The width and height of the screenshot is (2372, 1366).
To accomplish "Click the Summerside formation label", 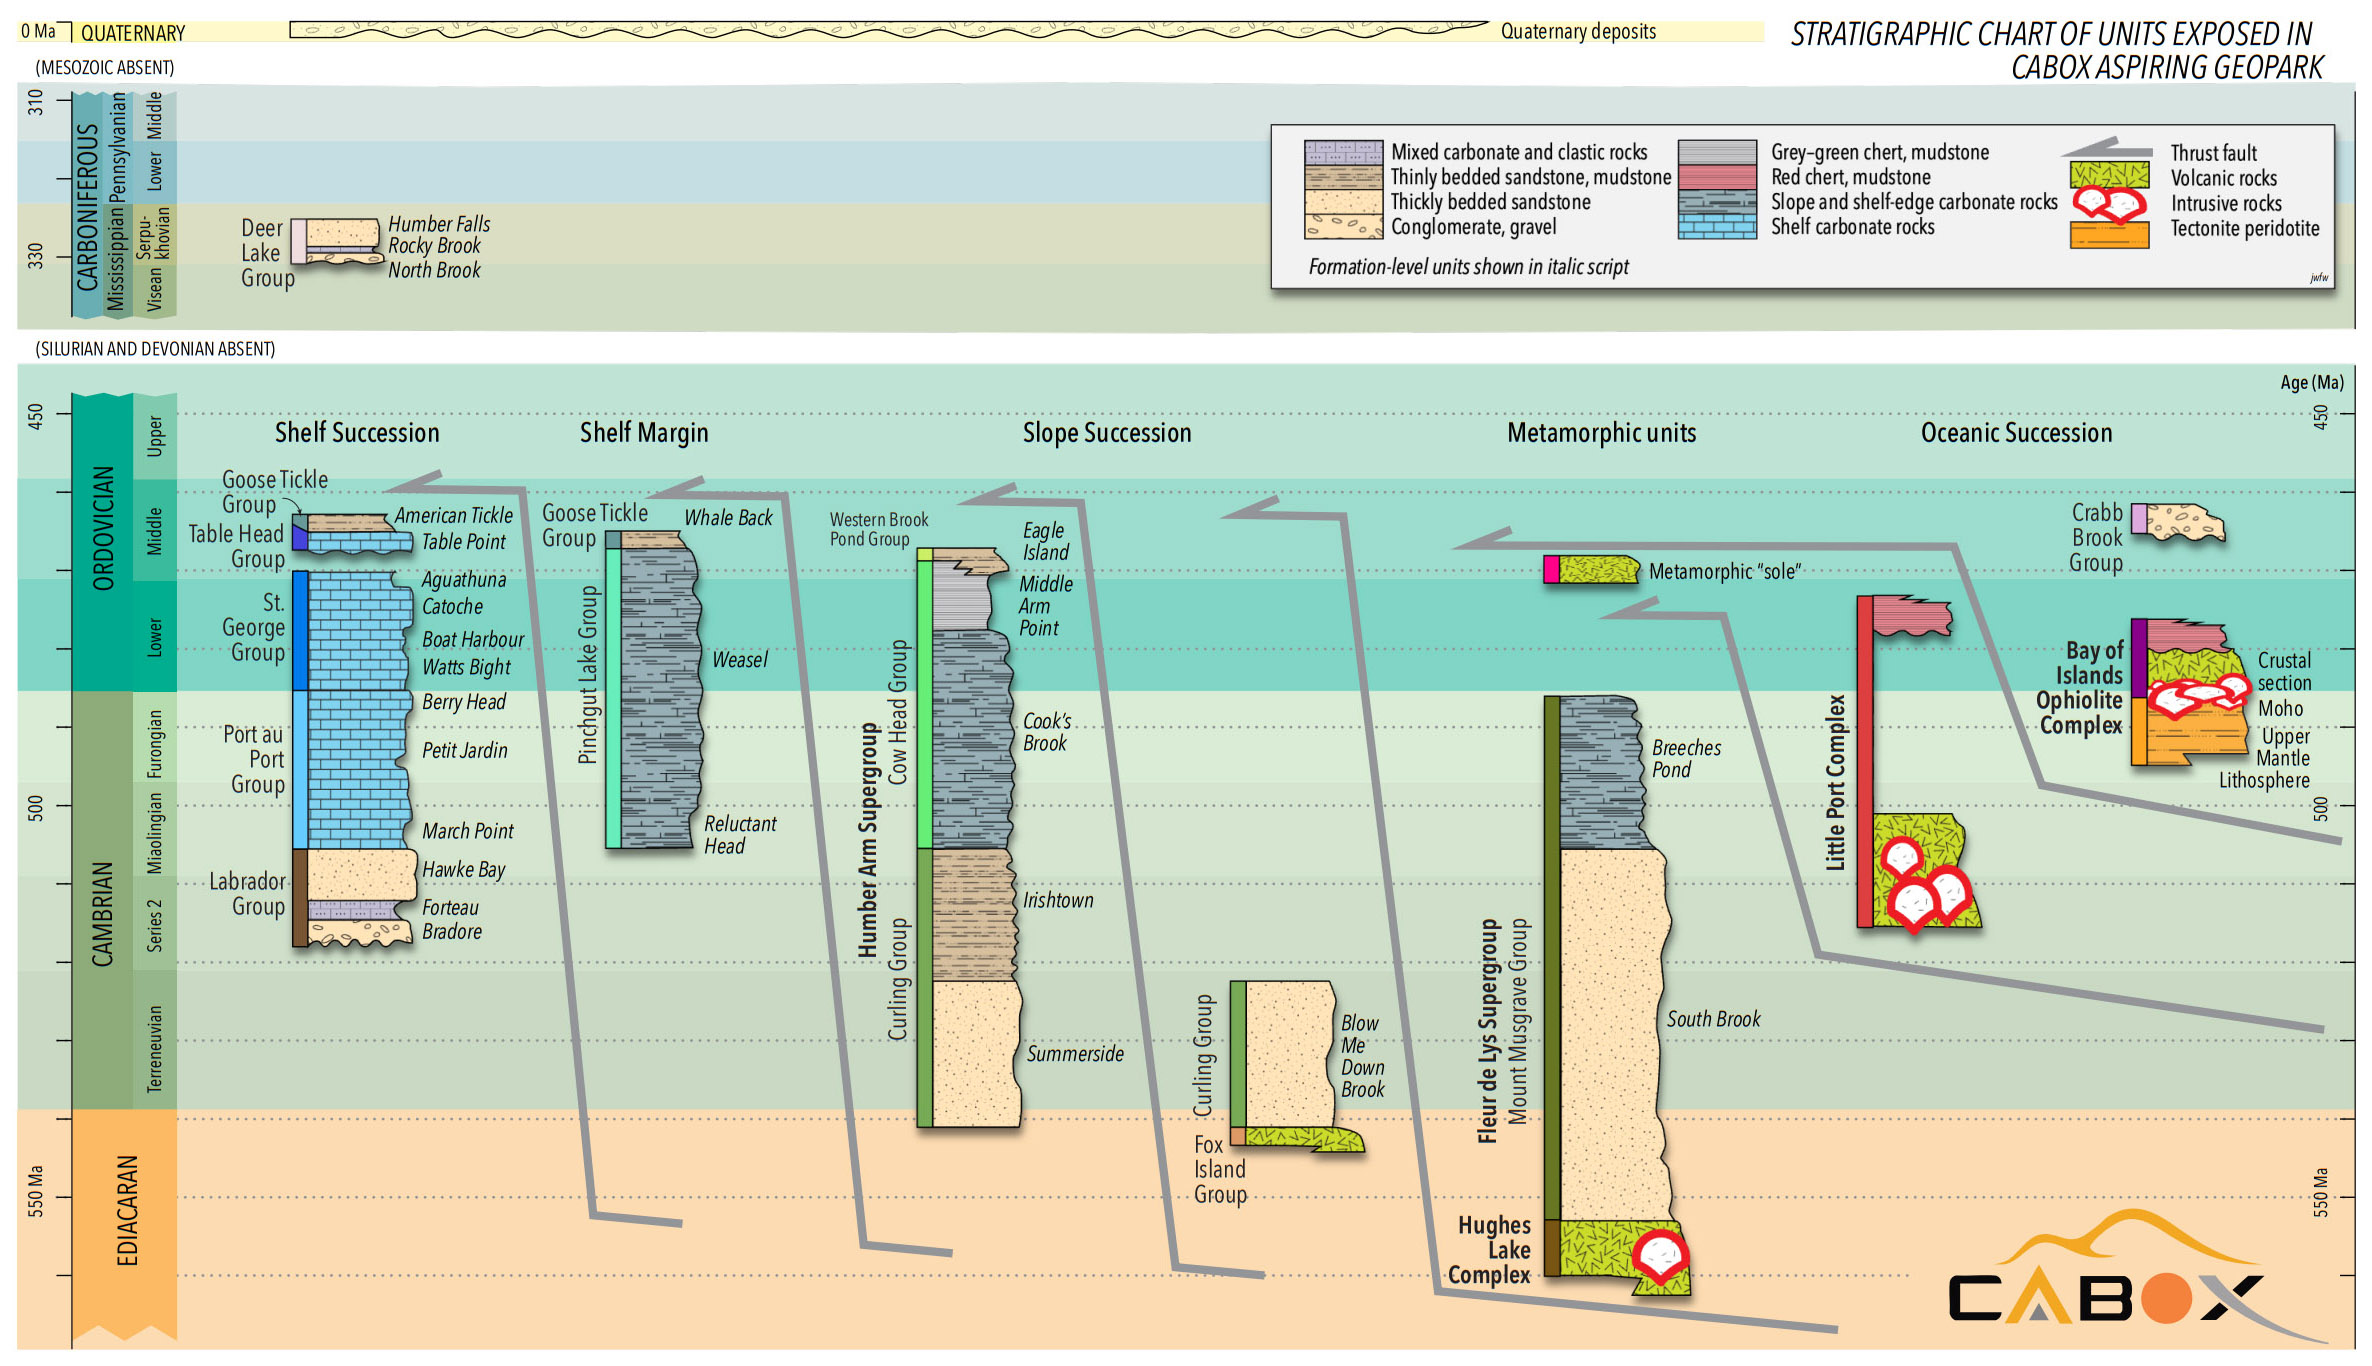I will coord(1075,1054).
